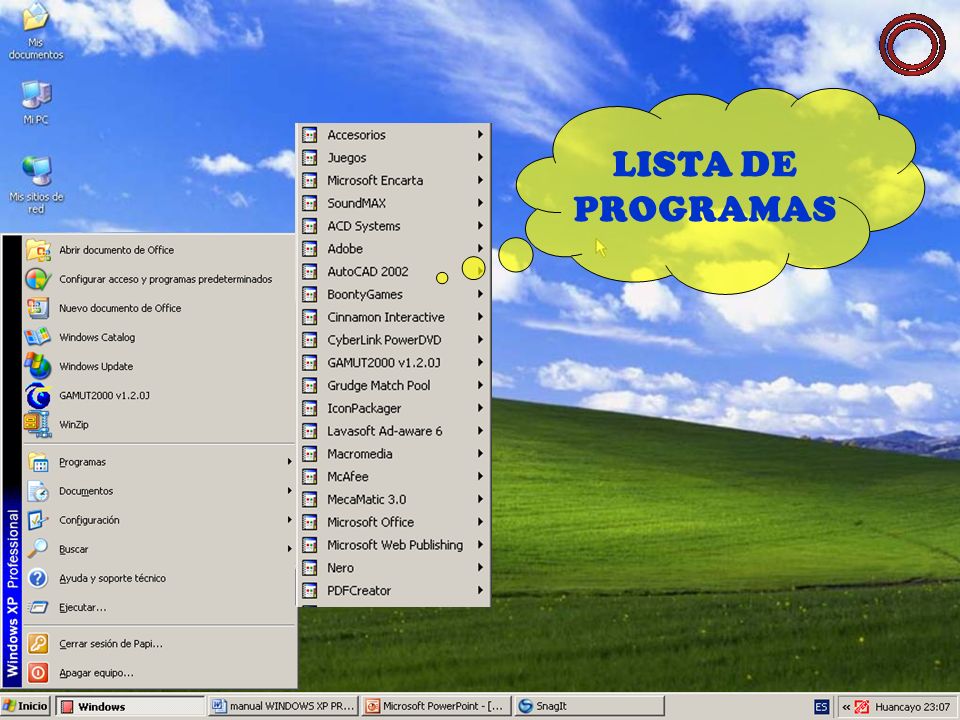Open Microsoft Web Publishing group

[393, 545]
